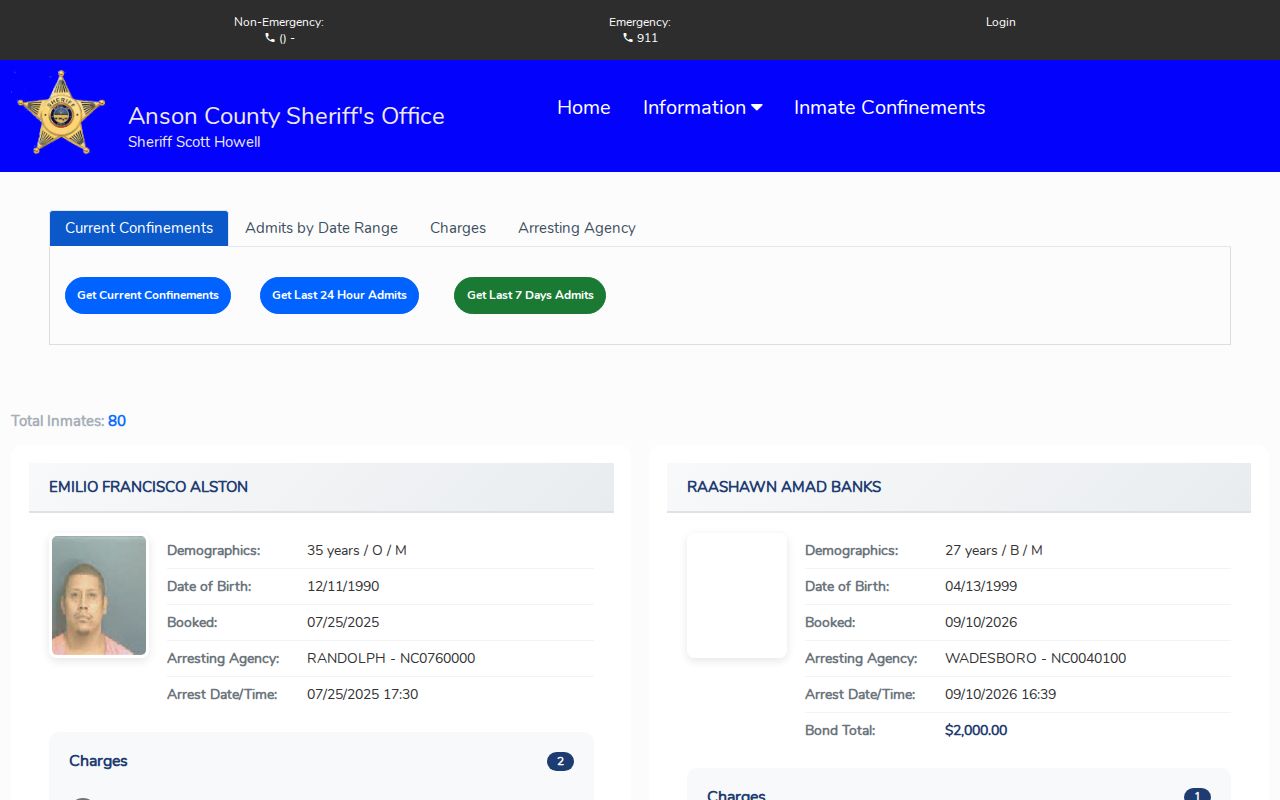
Task: Click the gold sheriff star badge logo
Action: coord(61,113)
